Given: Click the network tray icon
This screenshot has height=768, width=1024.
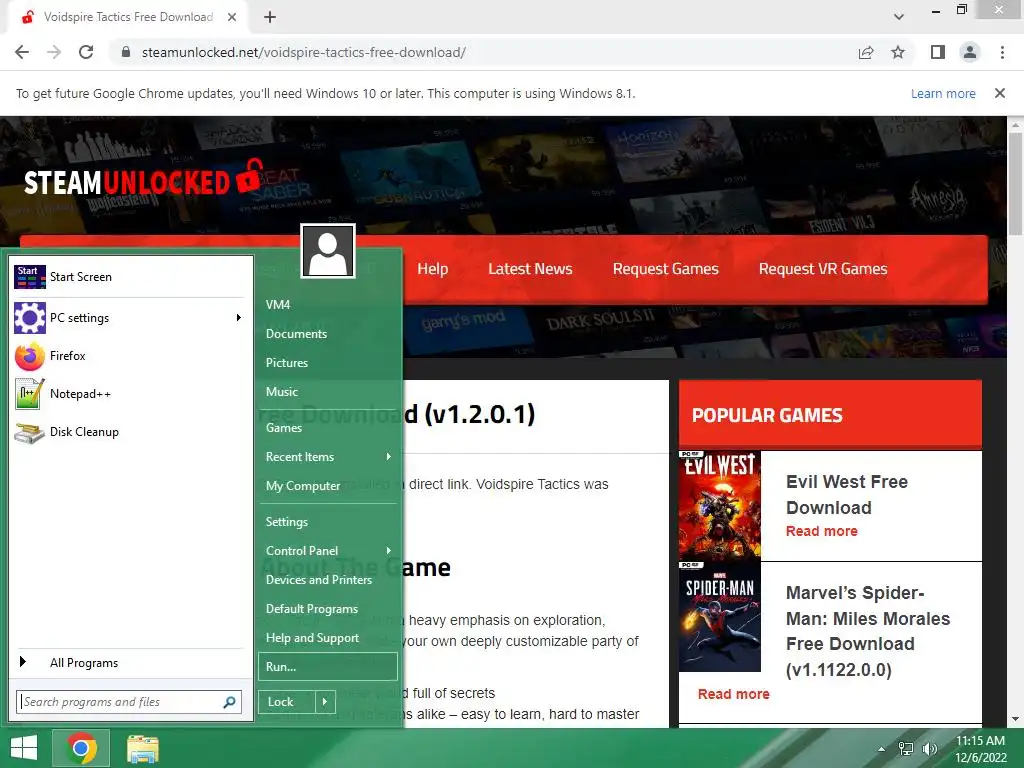Looking at the screenshot, I should (x=906, y=748).
